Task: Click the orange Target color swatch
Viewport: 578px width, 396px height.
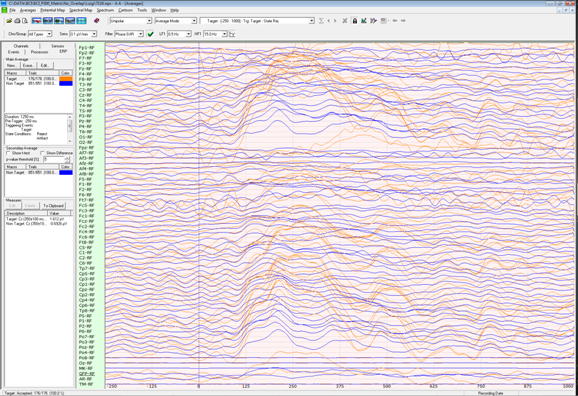Action: click(x=66, y=79)
